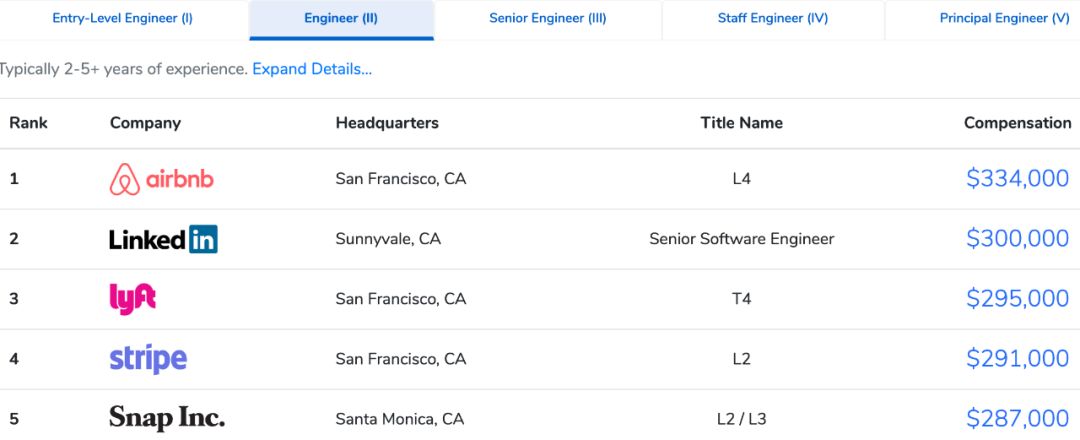The width and height of the screenshot is (1080, 440).
Task: View Lyft's $295,000 compensation details
Action: point(1017,299)
